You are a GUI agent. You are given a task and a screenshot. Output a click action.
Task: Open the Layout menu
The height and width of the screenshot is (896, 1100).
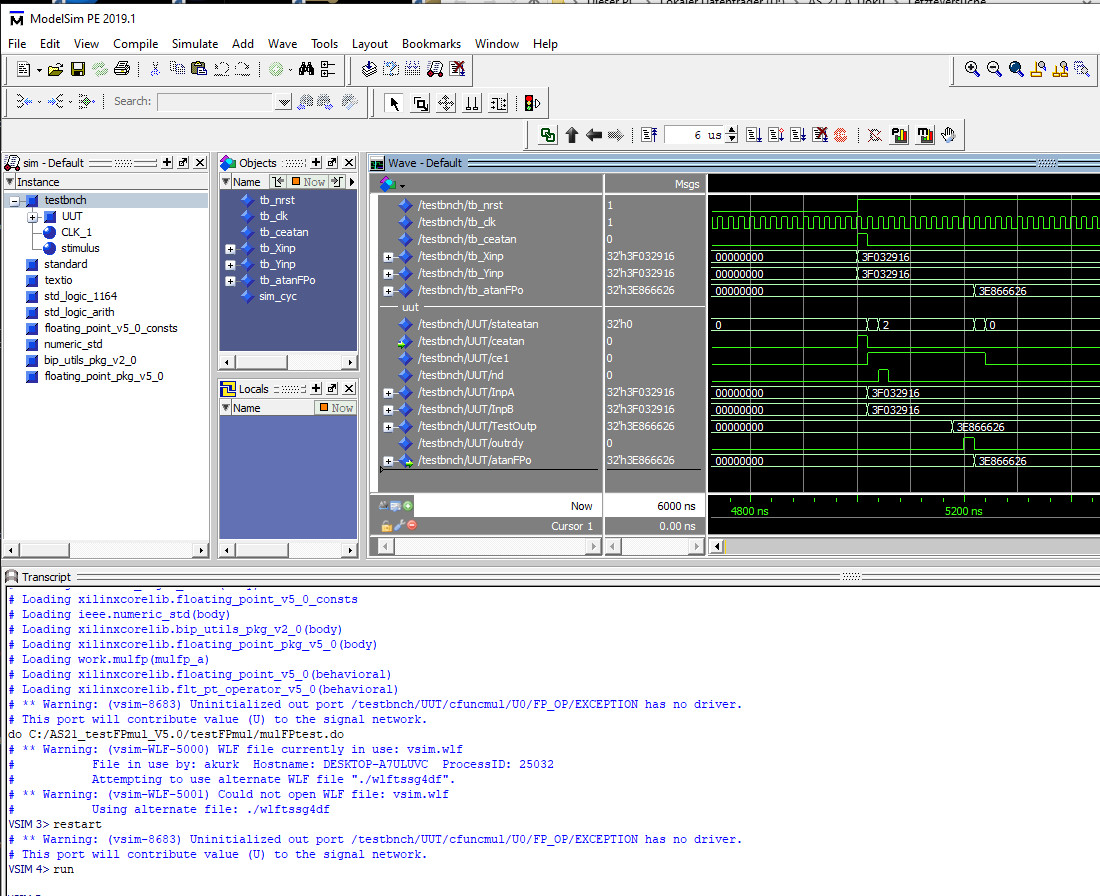370,44
